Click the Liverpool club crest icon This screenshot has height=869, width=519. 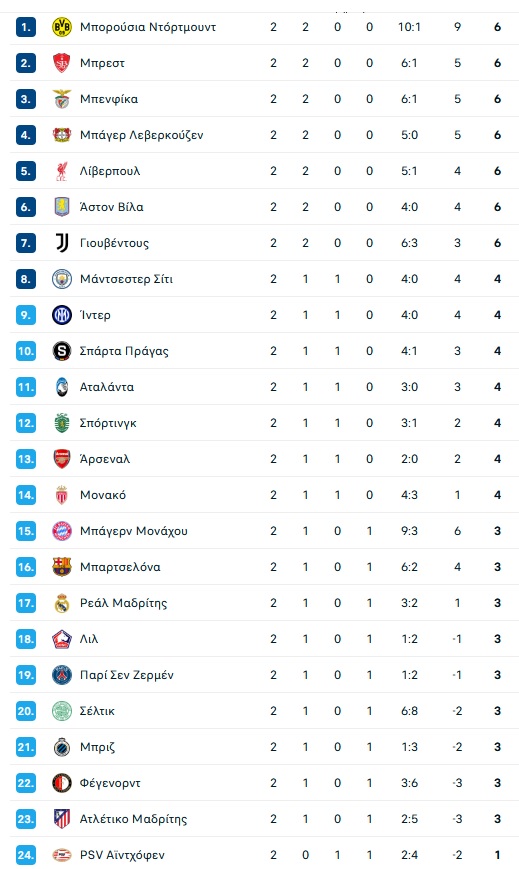(62, 171)
